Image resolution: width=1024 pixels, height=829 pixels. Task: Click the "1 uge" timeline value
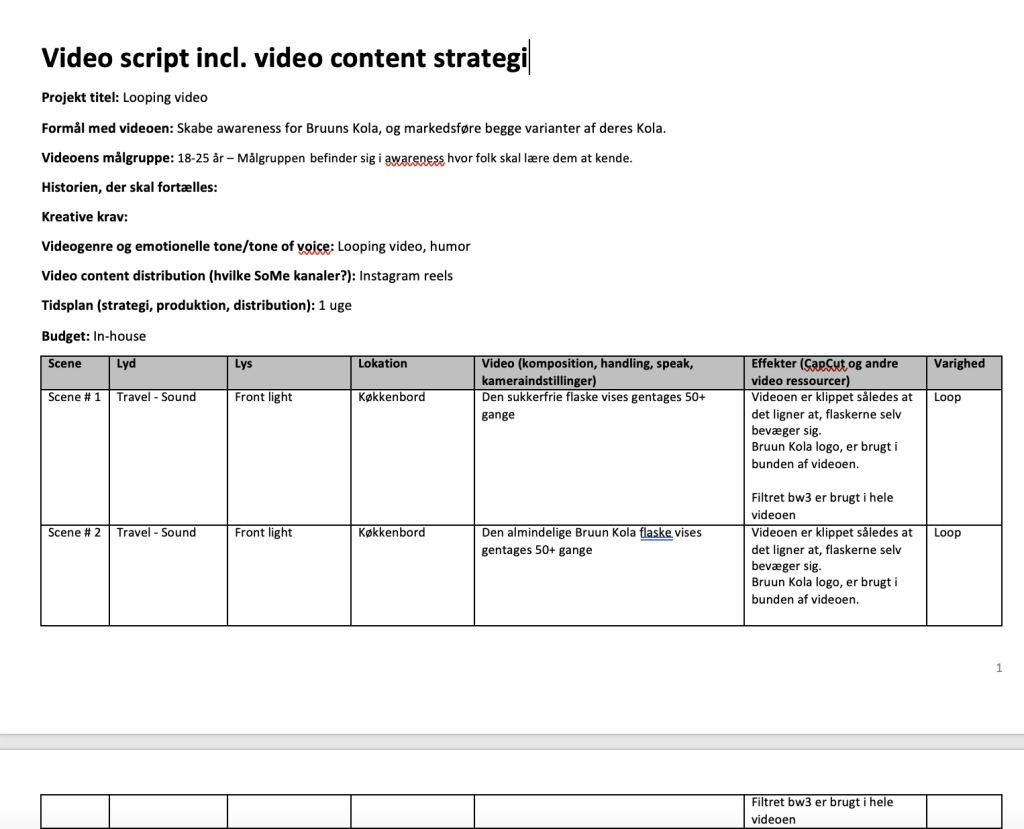(335, 305)
